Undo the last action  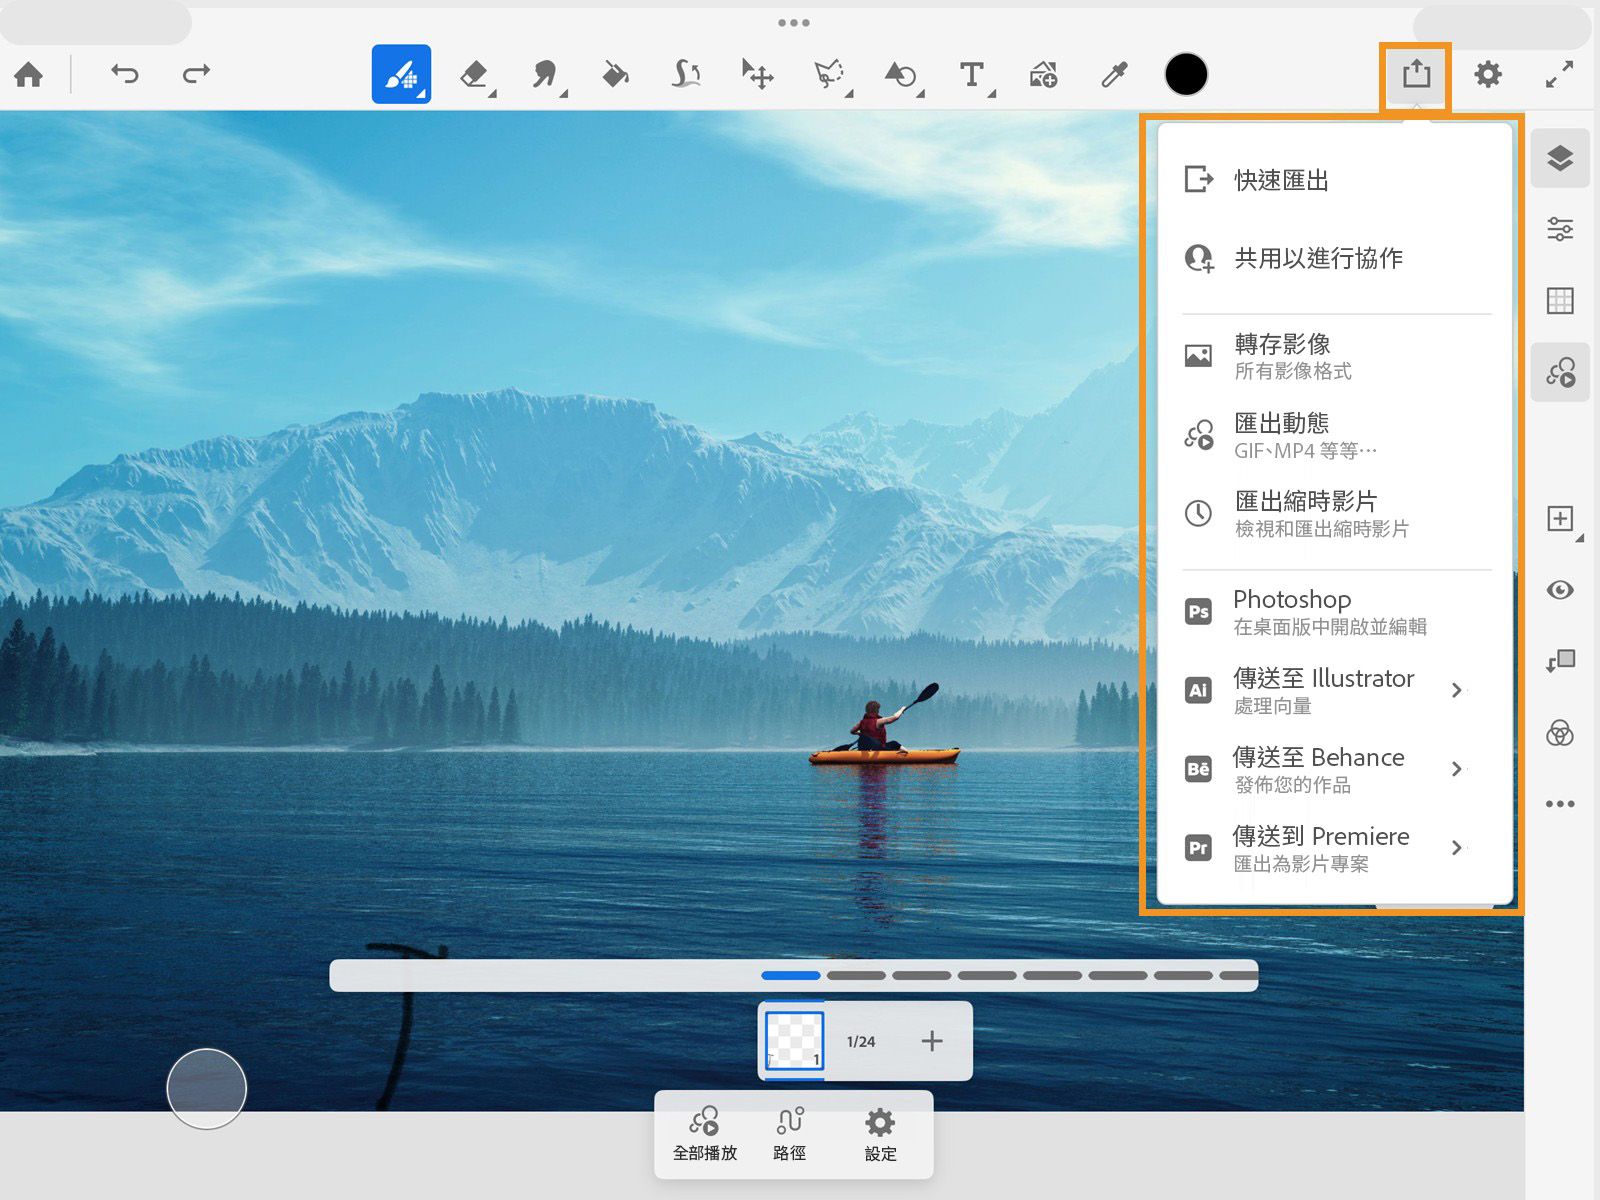tap(125, 74)
